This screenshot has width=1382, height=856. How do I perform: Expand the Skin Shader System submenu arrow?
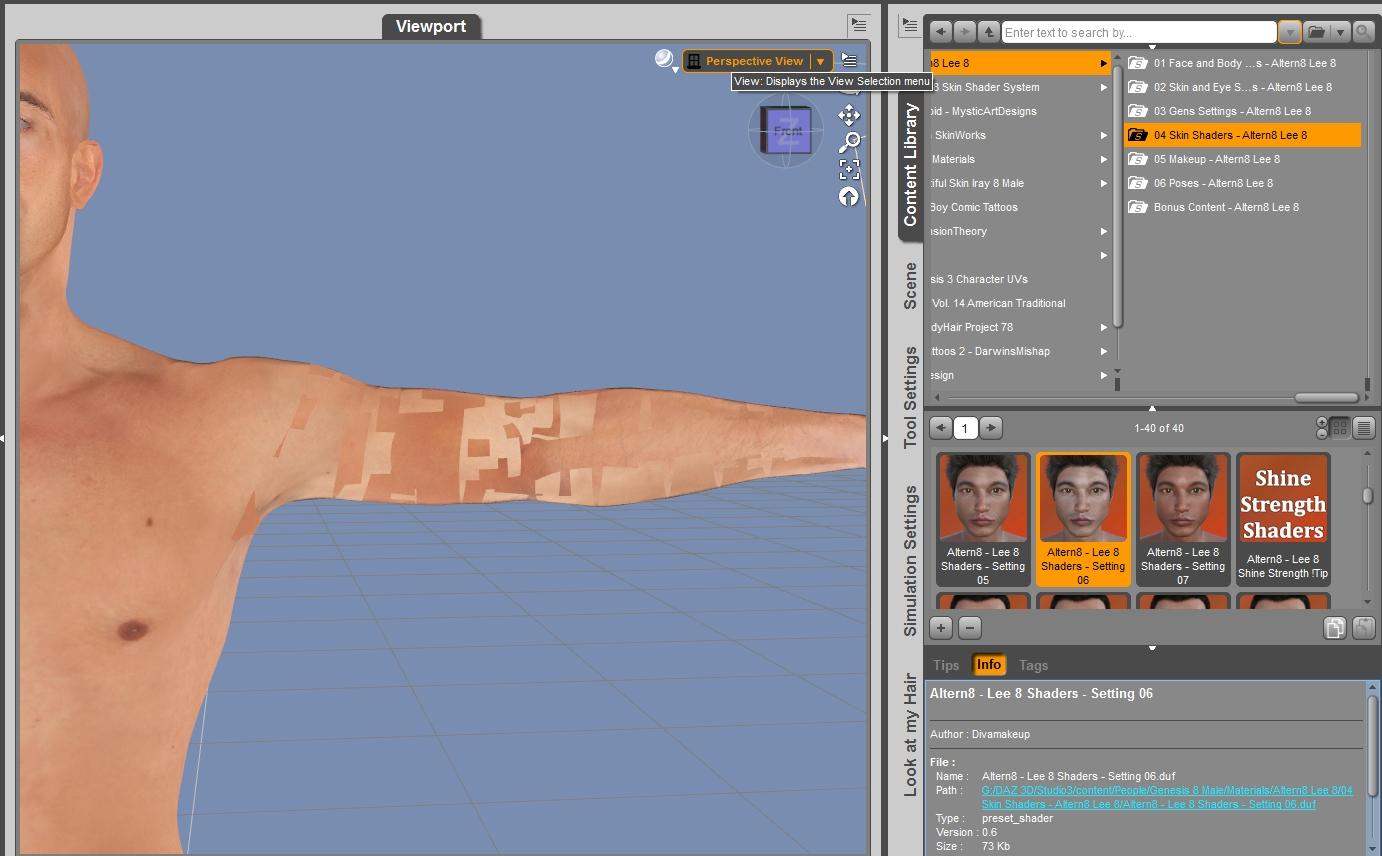click(1103, 87)
